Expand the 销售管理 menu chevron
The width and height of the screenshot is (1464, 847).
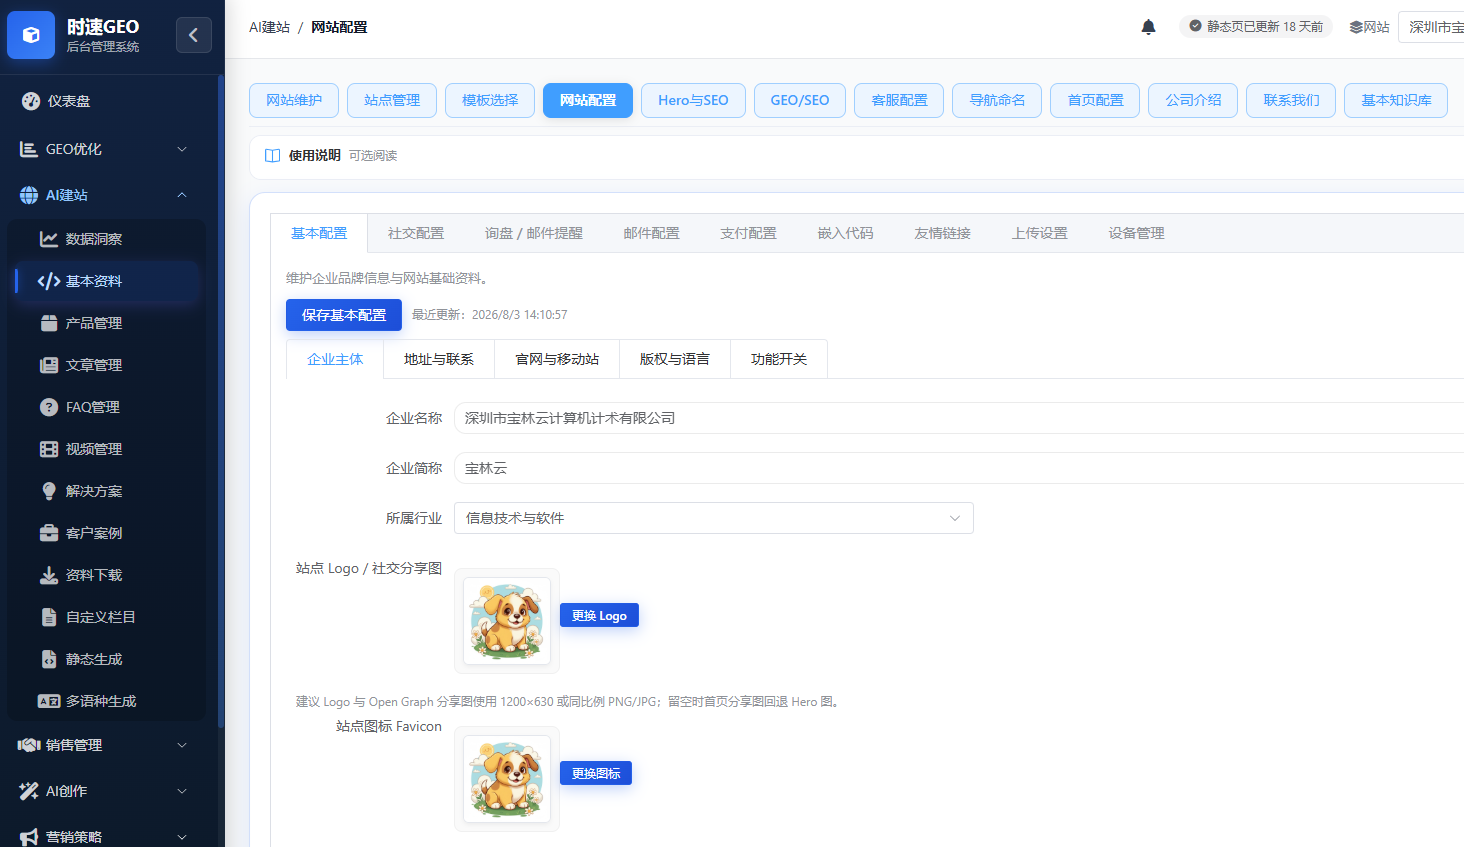(182, 745)
